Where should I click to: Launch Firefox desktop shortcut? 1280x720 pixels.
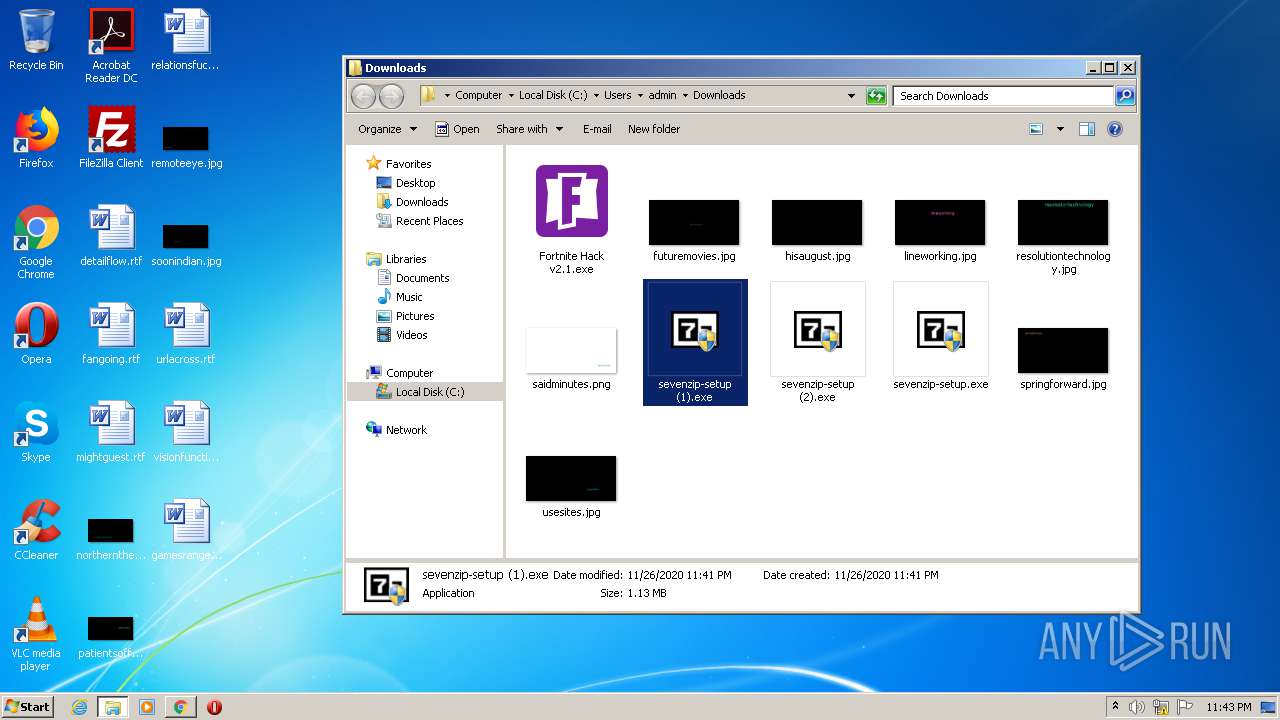[x=36, y=130]
